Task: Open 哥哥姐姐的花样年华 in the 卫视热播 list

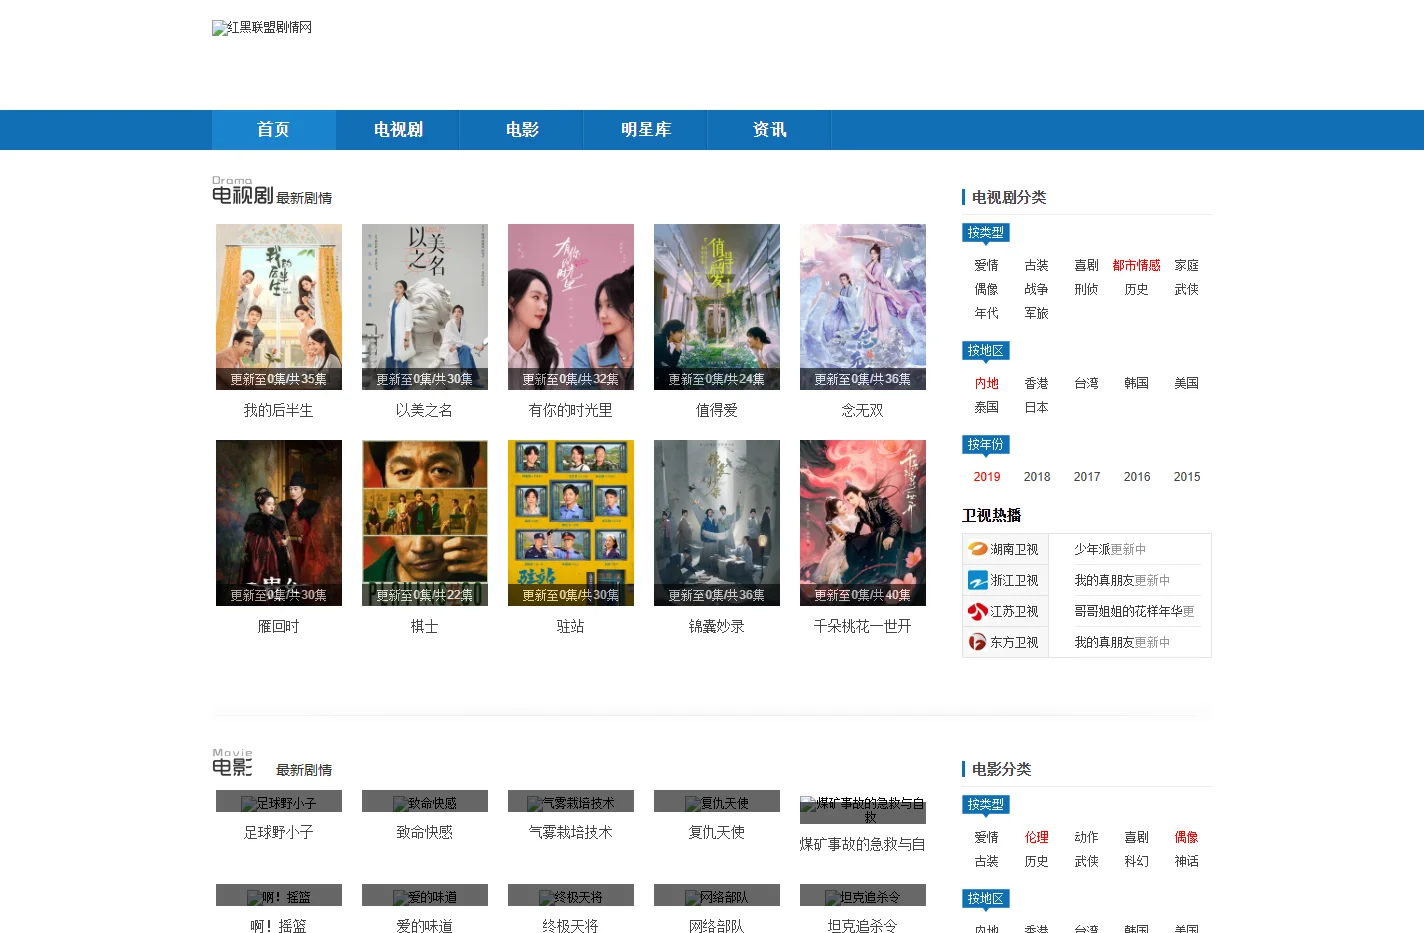Action: point(1128,611)
